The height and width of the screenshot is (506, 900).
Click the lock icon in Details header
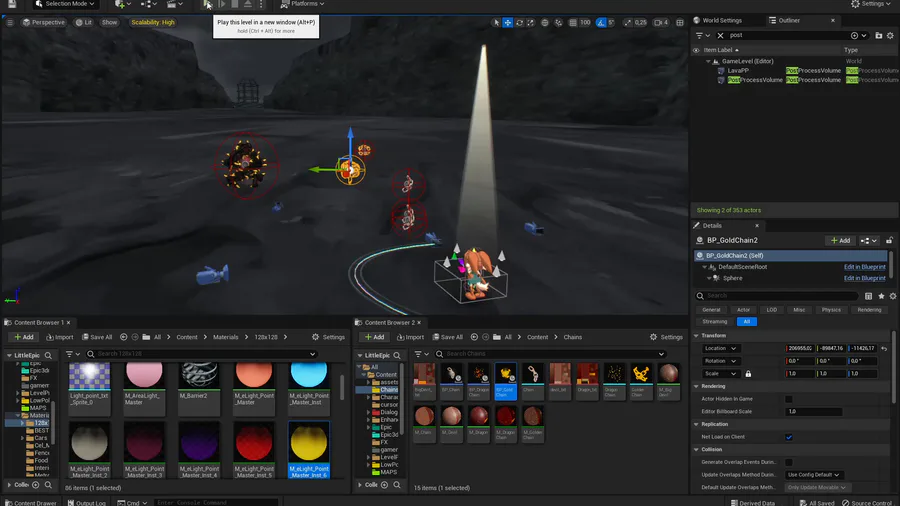point(889,240)
